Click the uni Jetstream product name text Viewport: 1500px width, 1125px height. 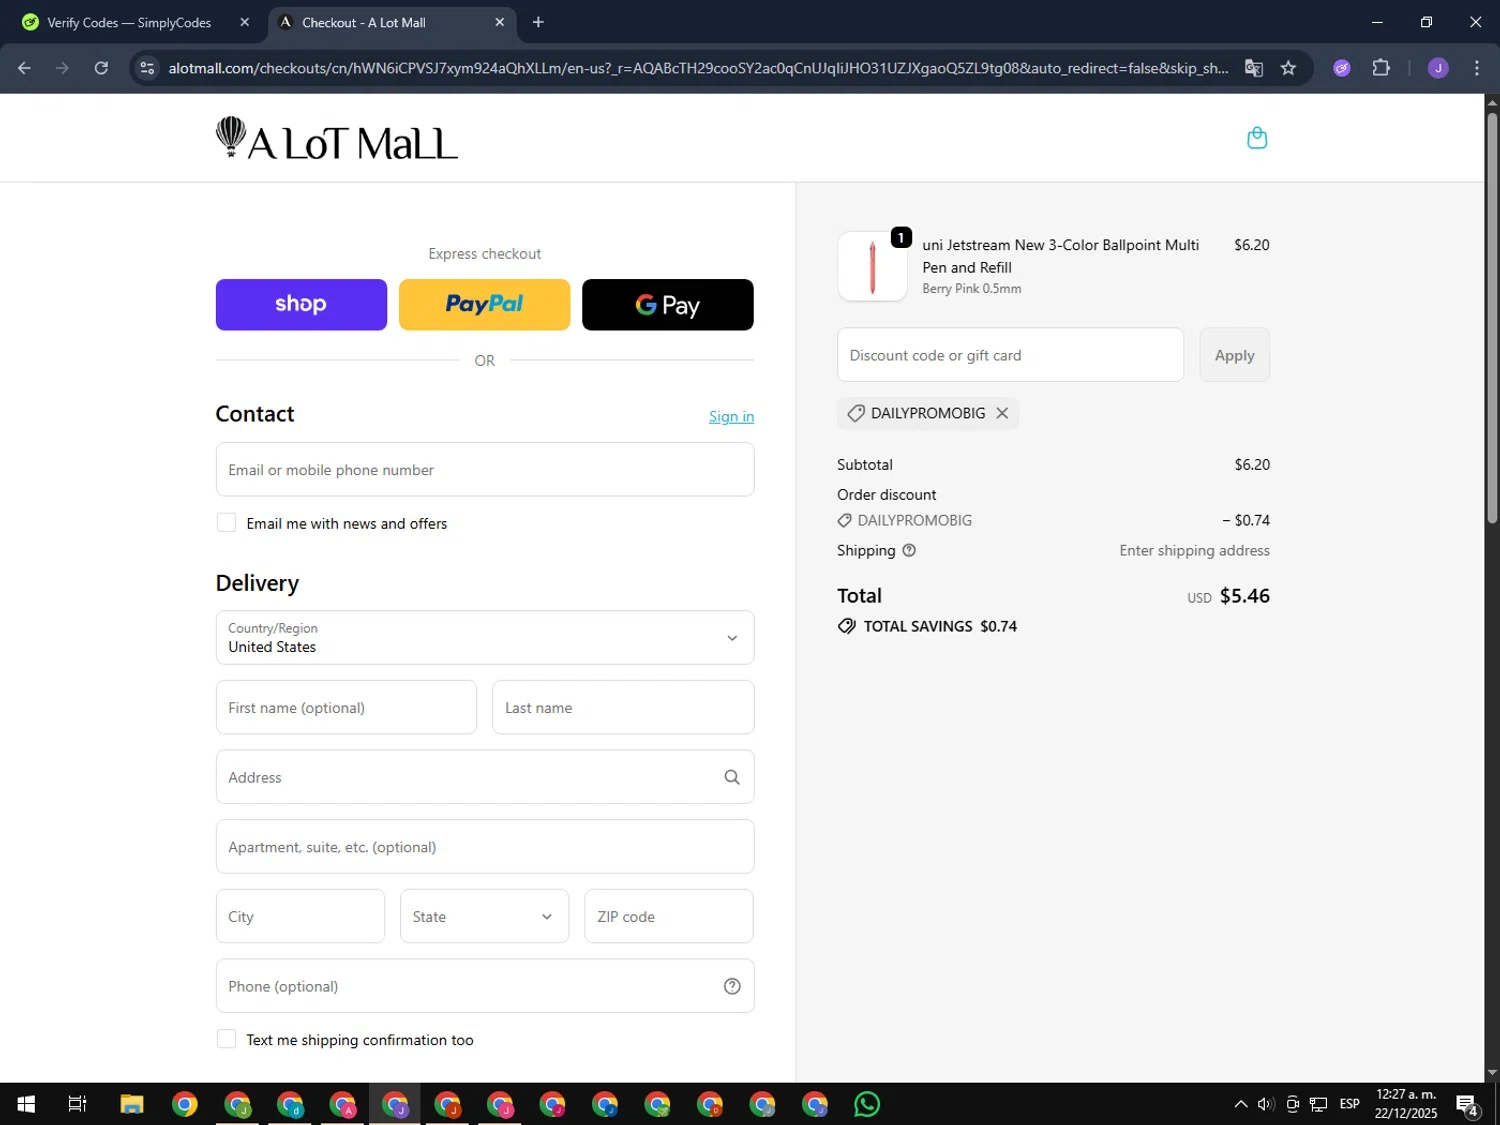coord(1060,256)
